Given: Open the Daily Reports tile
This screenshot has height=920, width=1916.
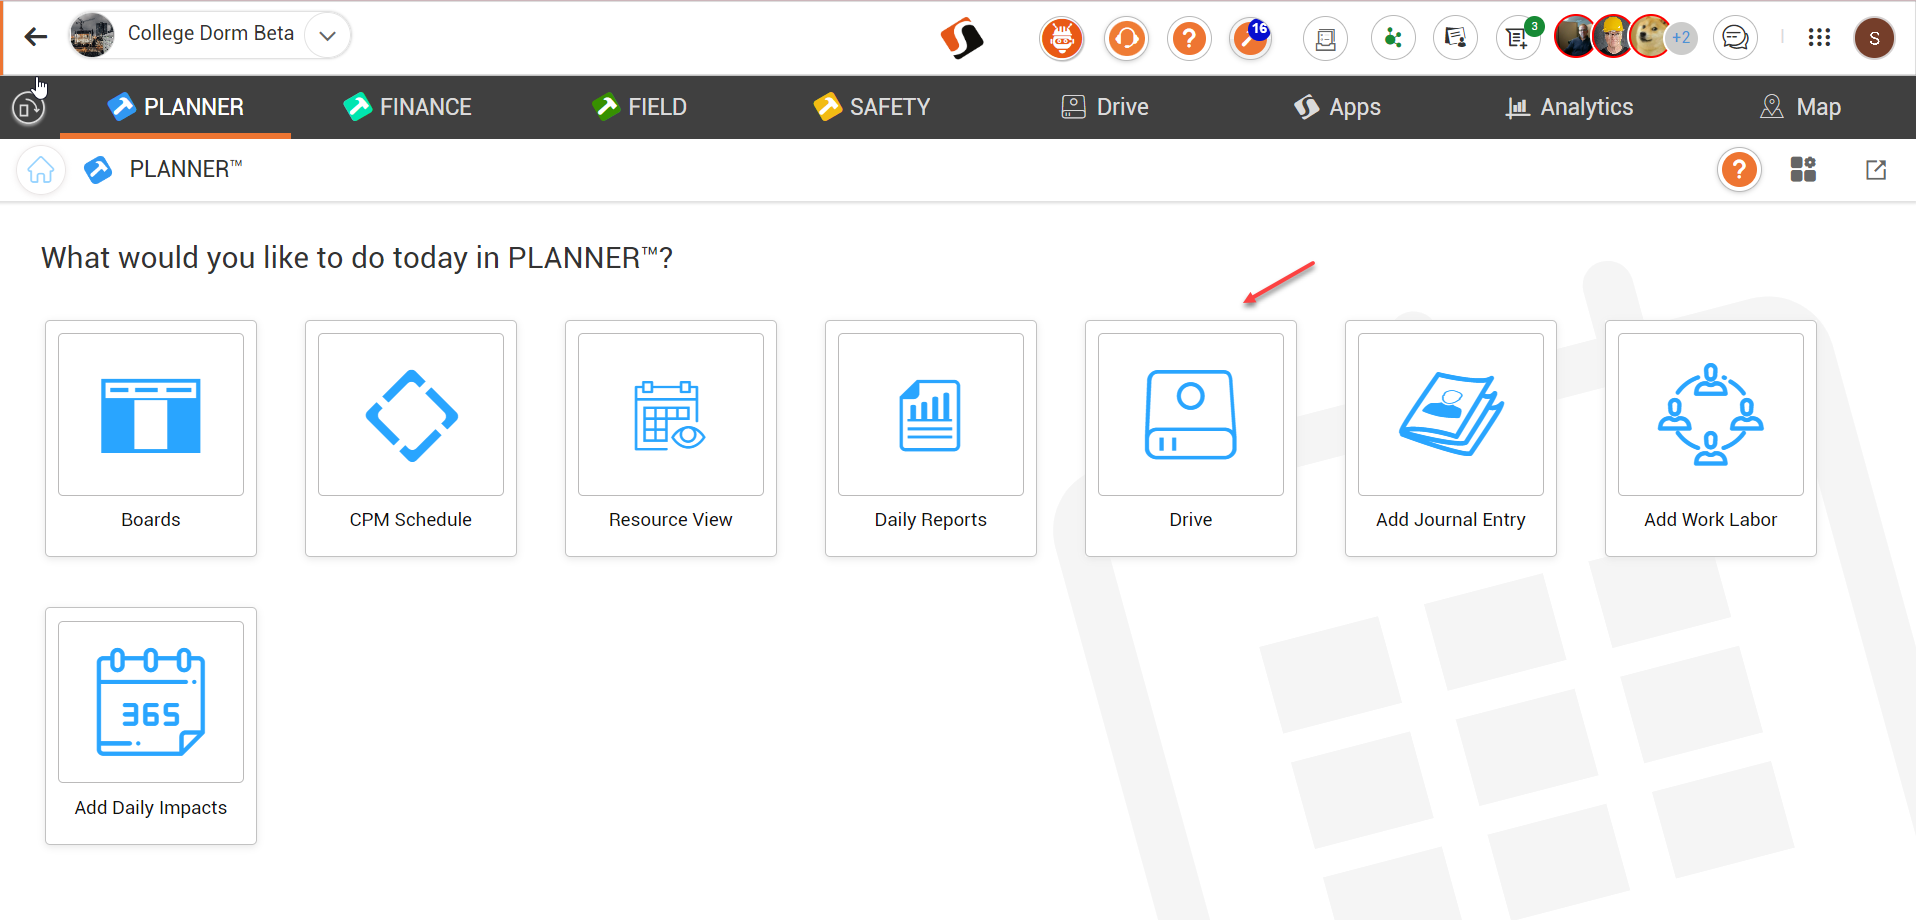Looking at the screenshot, I should click(x=931, y=438).
